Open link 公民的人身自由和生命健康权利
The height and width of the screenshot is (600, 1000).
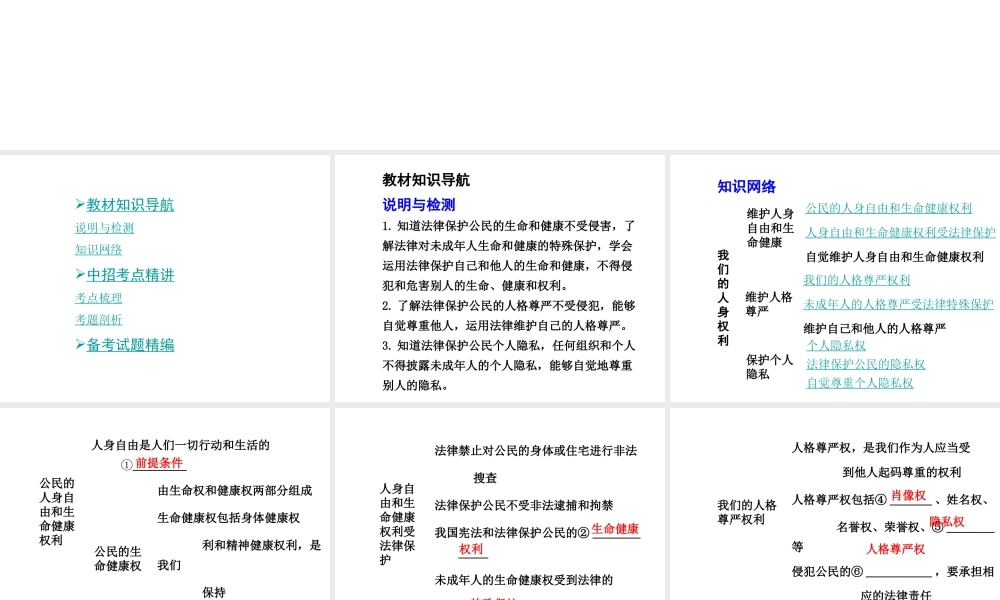(x=888, y=208)
